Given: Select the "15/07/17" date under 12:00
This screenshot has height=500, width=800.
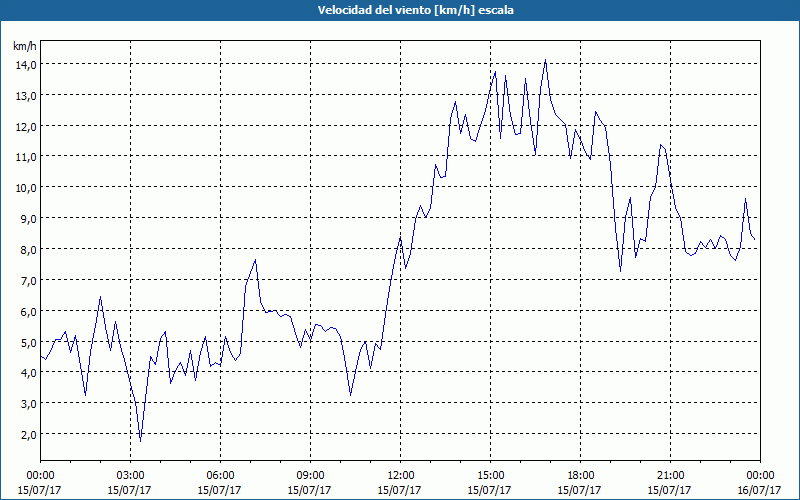Looking at the screenshot, I should [x=400, y=490].
